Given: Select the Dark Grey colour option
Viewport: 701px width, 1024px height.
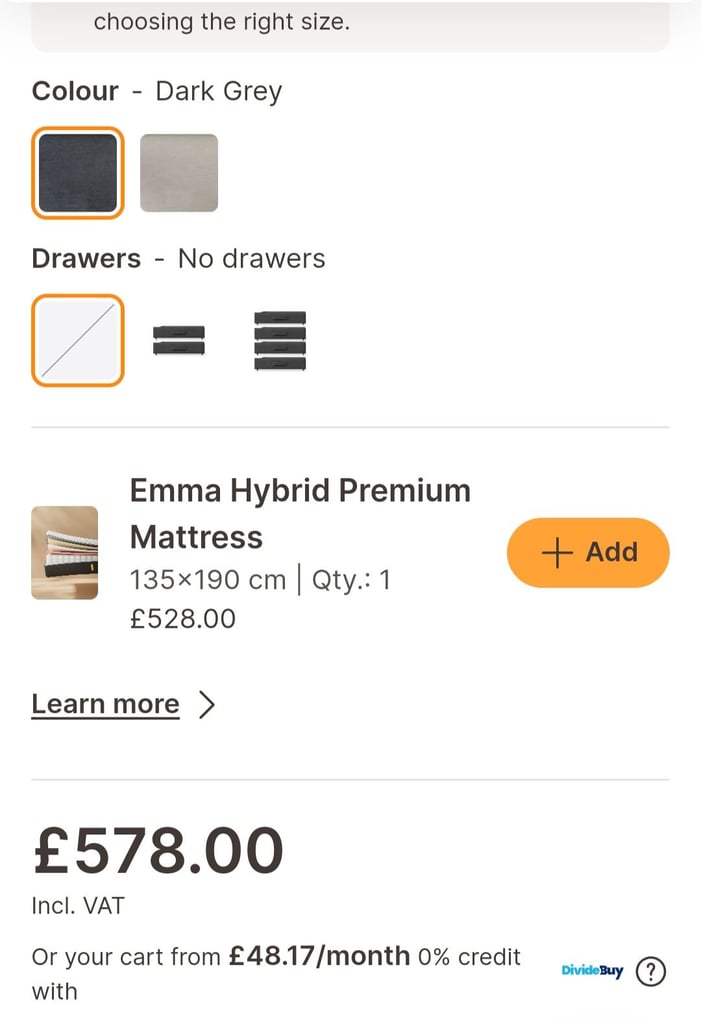Looking at the screenshot, I should (x=77, y=172).
